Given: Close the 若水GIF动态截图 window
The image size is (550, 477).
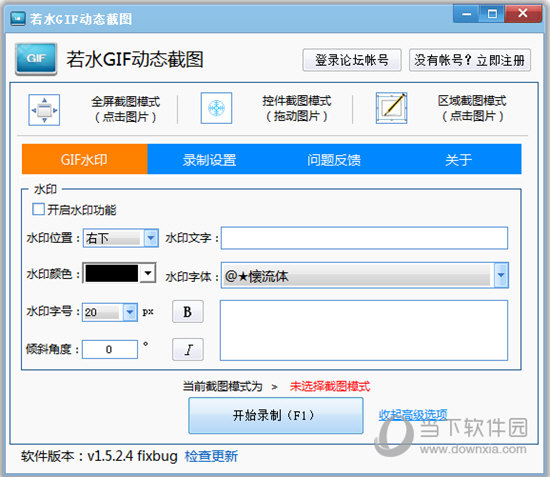Looking at the screenshot, I should (523, 14).
